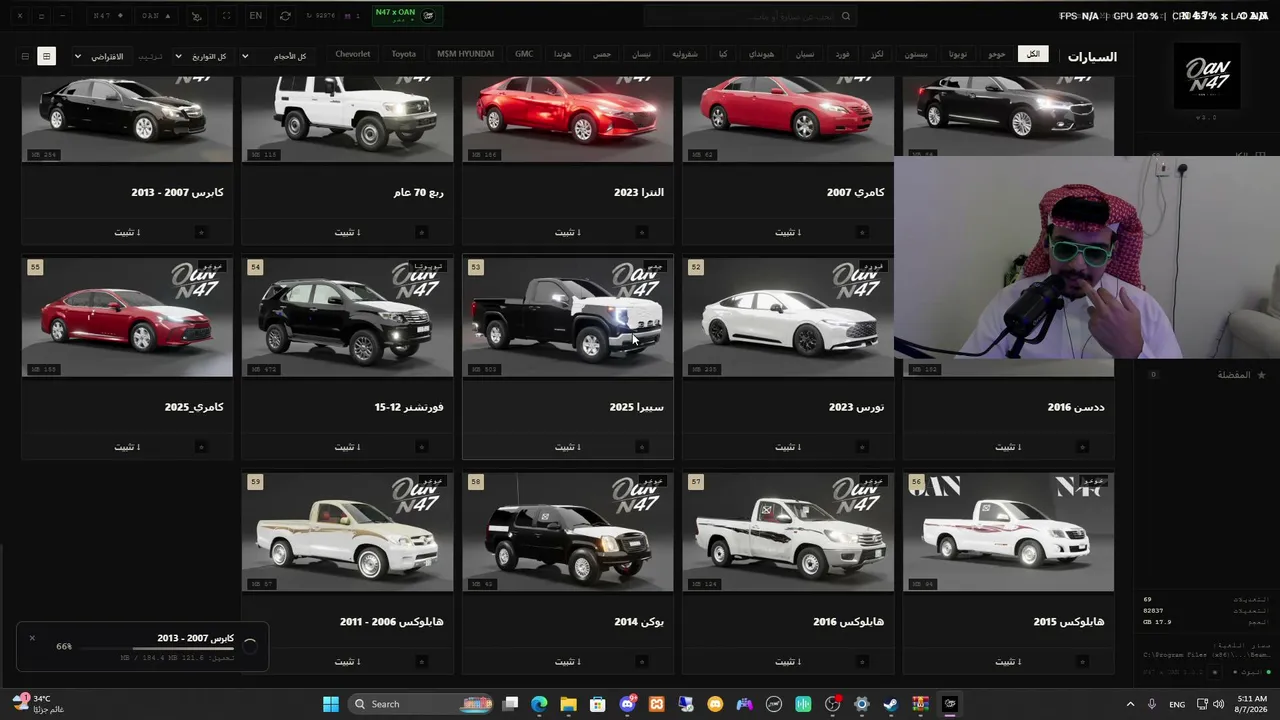
Task: Open the هايلوكس 2006 - 2011 car thumbnail
Action: 347,532
